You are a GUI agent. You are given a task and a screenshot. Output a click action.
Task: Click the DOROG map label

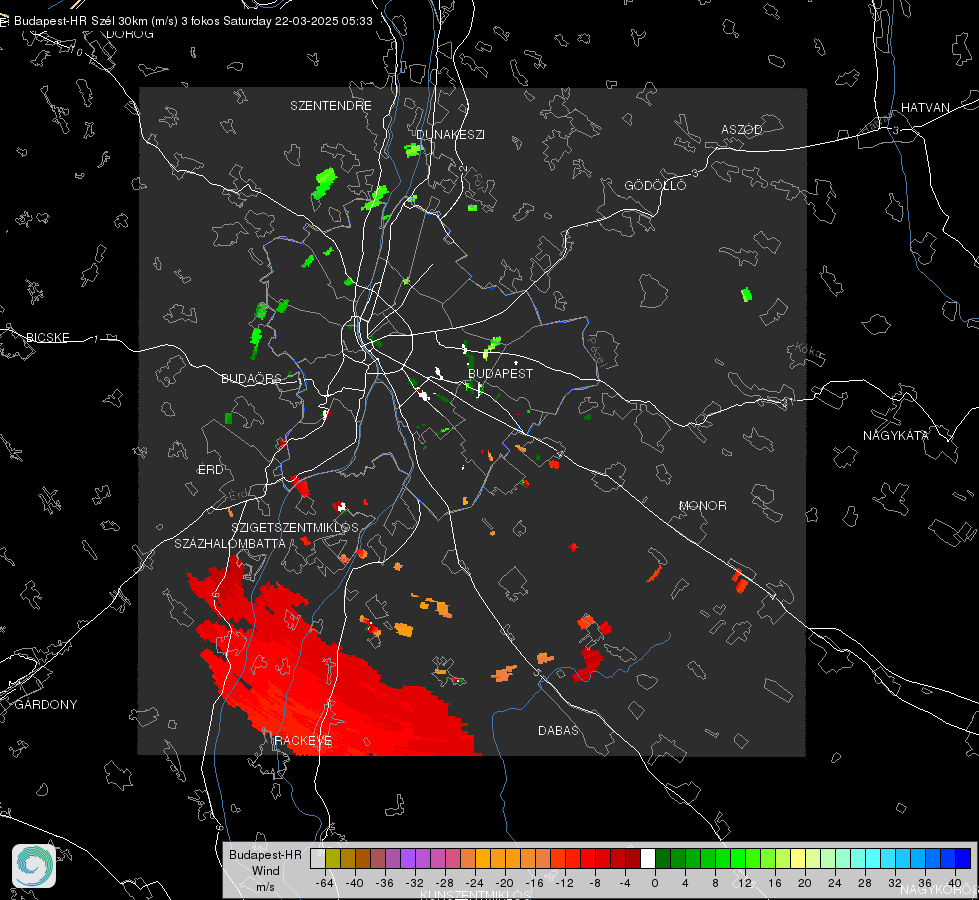[130, 34]
